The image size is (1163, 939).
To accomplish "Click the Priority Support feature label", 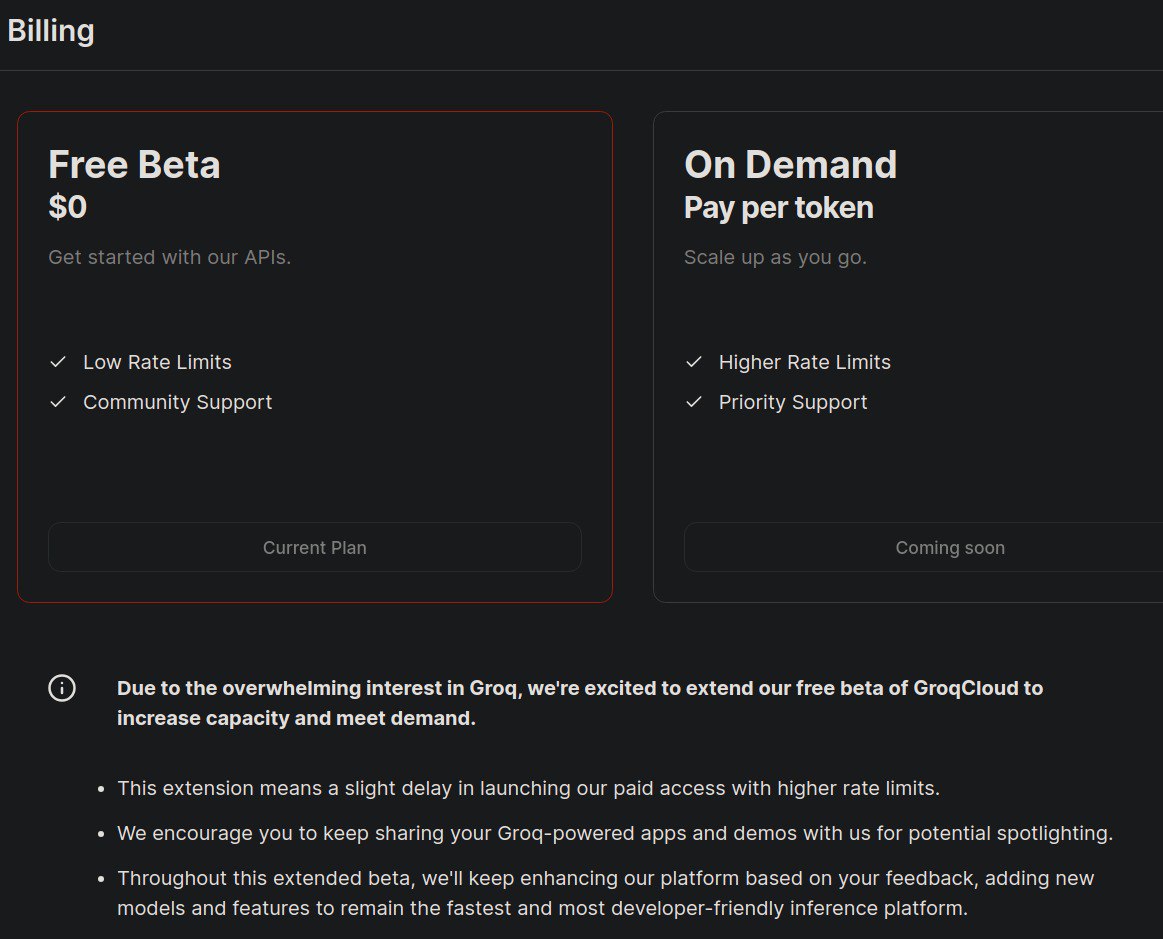I will [x=793, y=402].
